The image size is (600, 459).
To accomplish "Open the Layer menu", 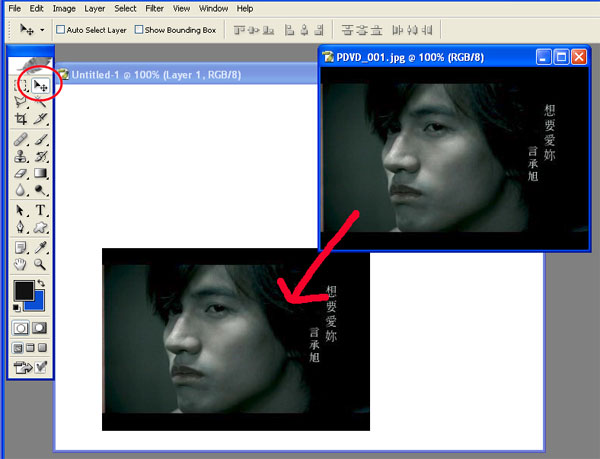I will coord(95,8).
